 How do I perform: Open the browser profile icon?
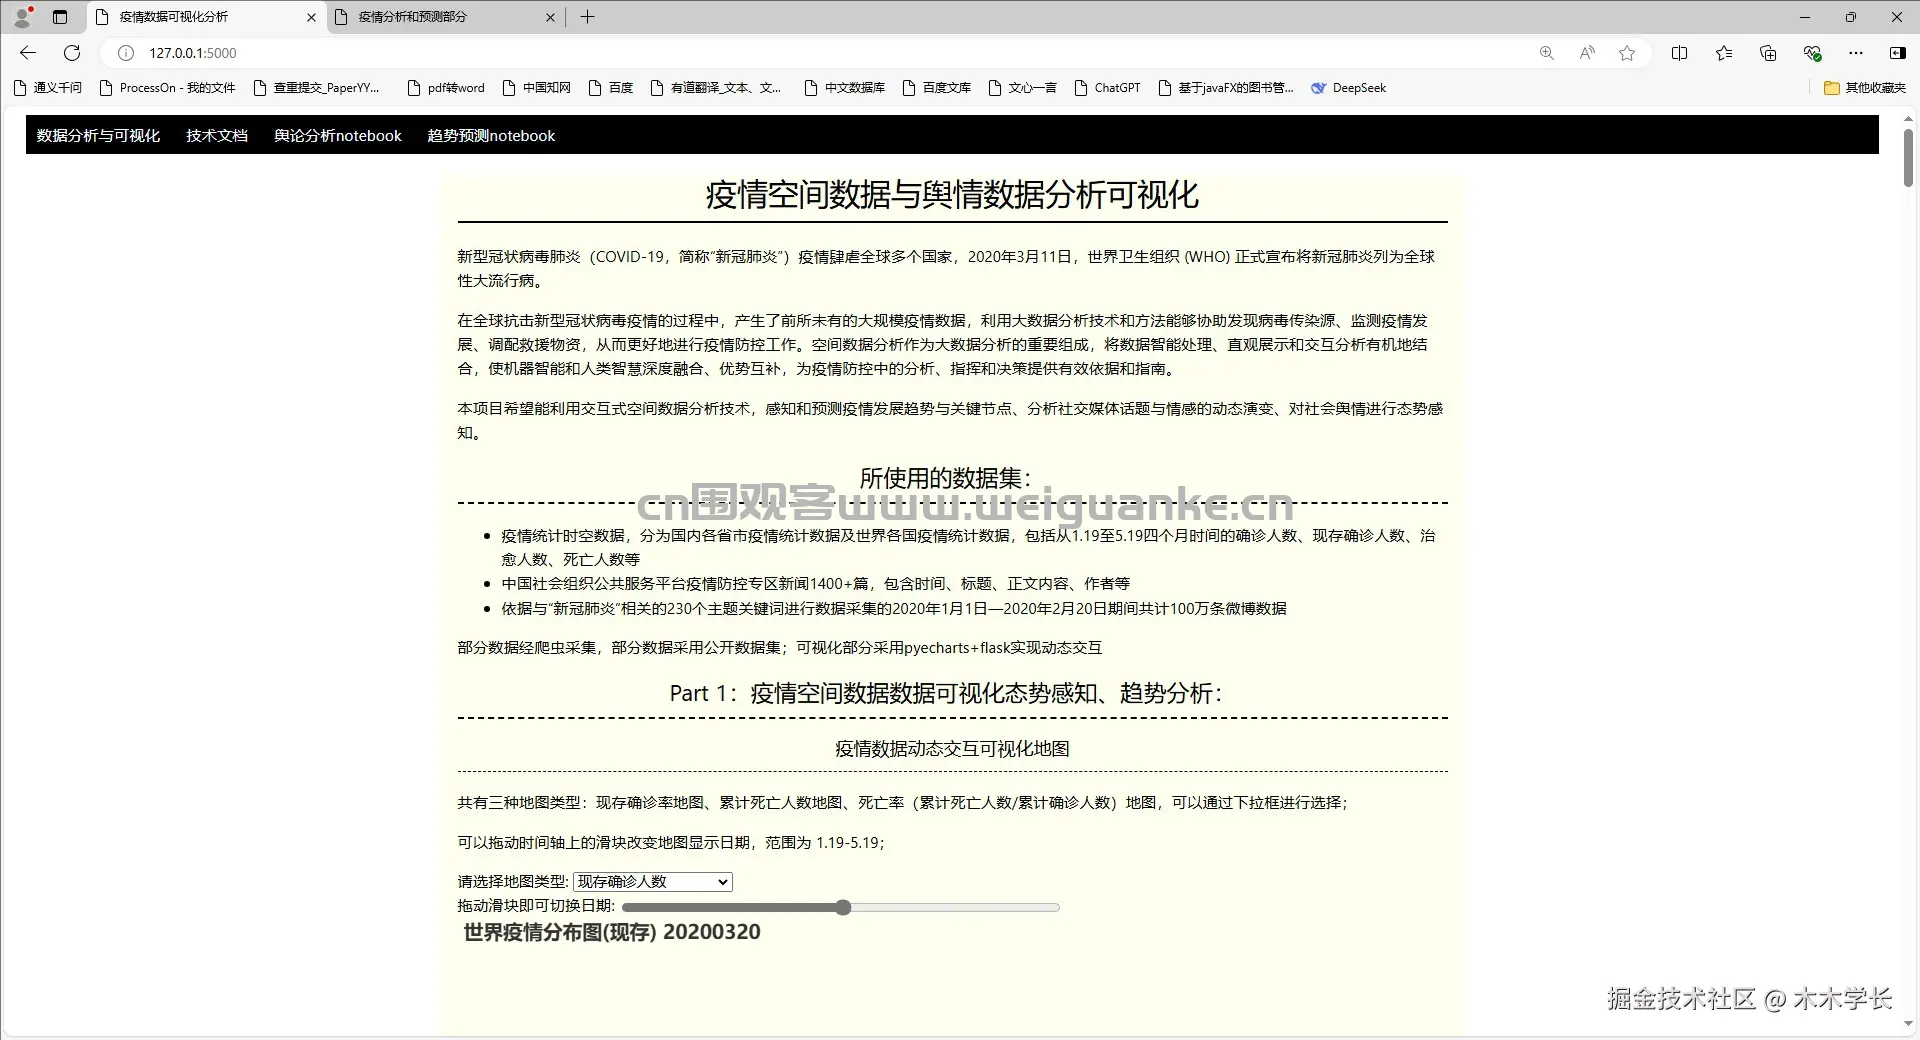pyautogui.click(x=22, y=16)
